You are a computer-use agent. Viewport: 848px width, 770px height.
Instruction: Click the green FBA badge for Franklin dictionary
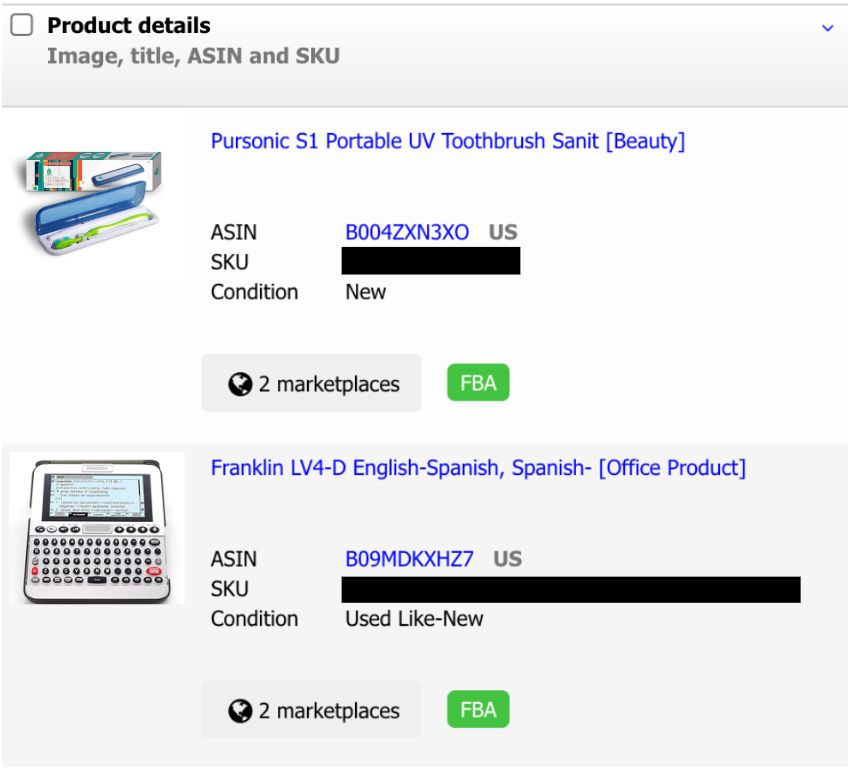(x=478, y=710)
